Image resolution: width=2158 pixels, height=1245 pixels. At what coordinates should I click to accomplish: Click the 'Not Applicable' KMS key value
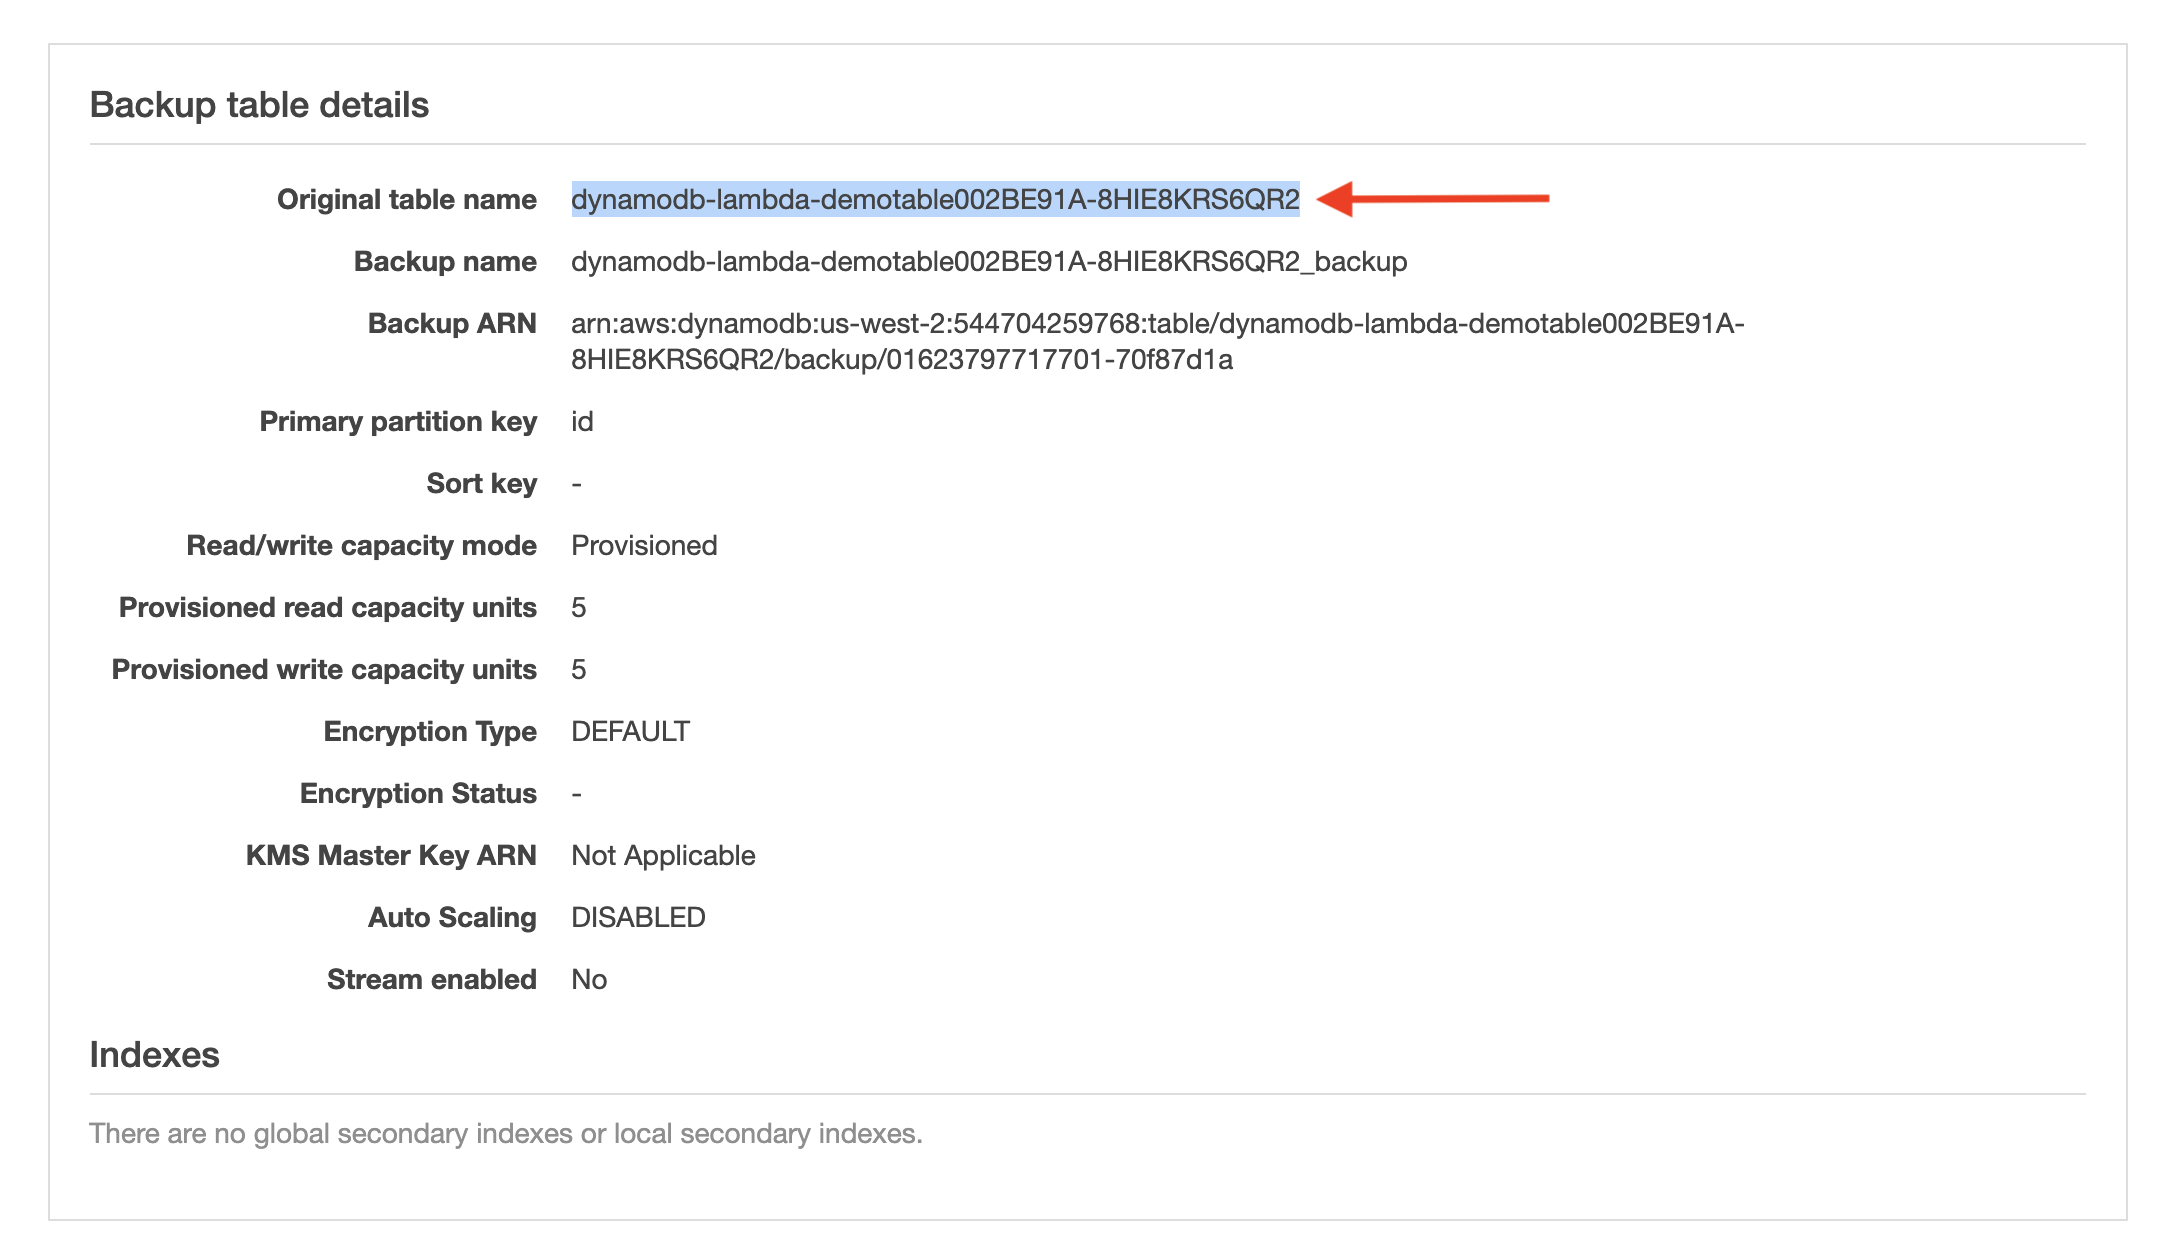point(663,856)
